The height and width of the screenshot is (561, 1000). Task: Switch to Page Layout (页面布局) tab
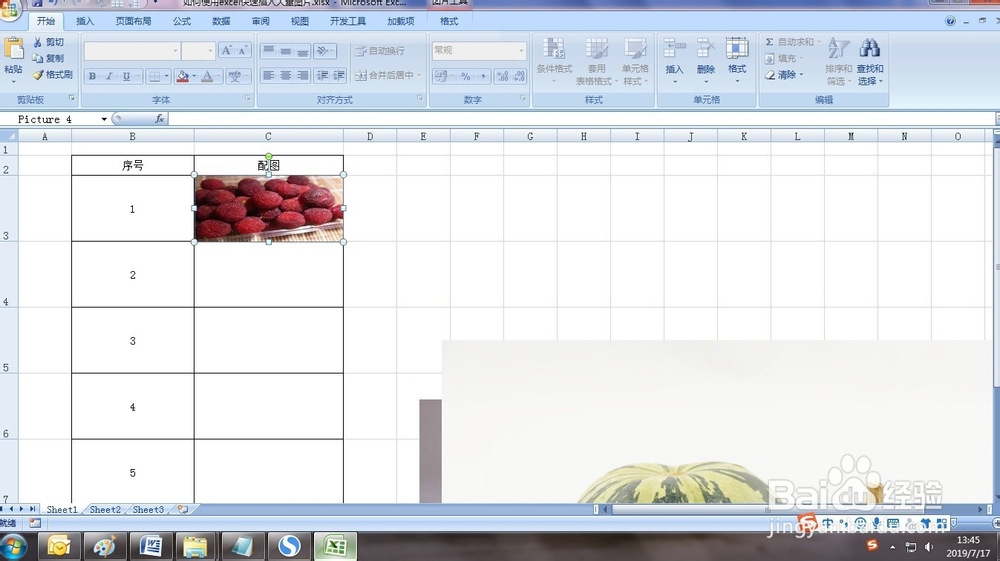(x=133, y=21)
